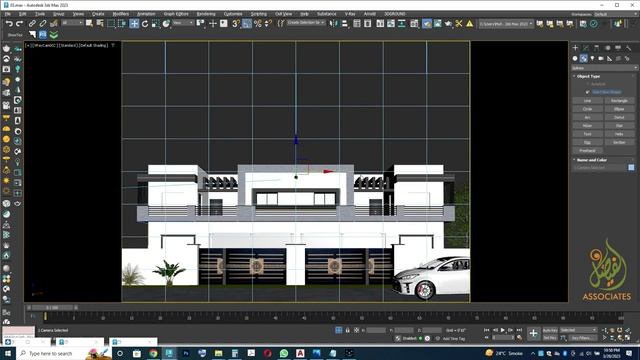640x360 pixels.
Task: Open the Workspaces Default dropdown
Action: (616, 14)
